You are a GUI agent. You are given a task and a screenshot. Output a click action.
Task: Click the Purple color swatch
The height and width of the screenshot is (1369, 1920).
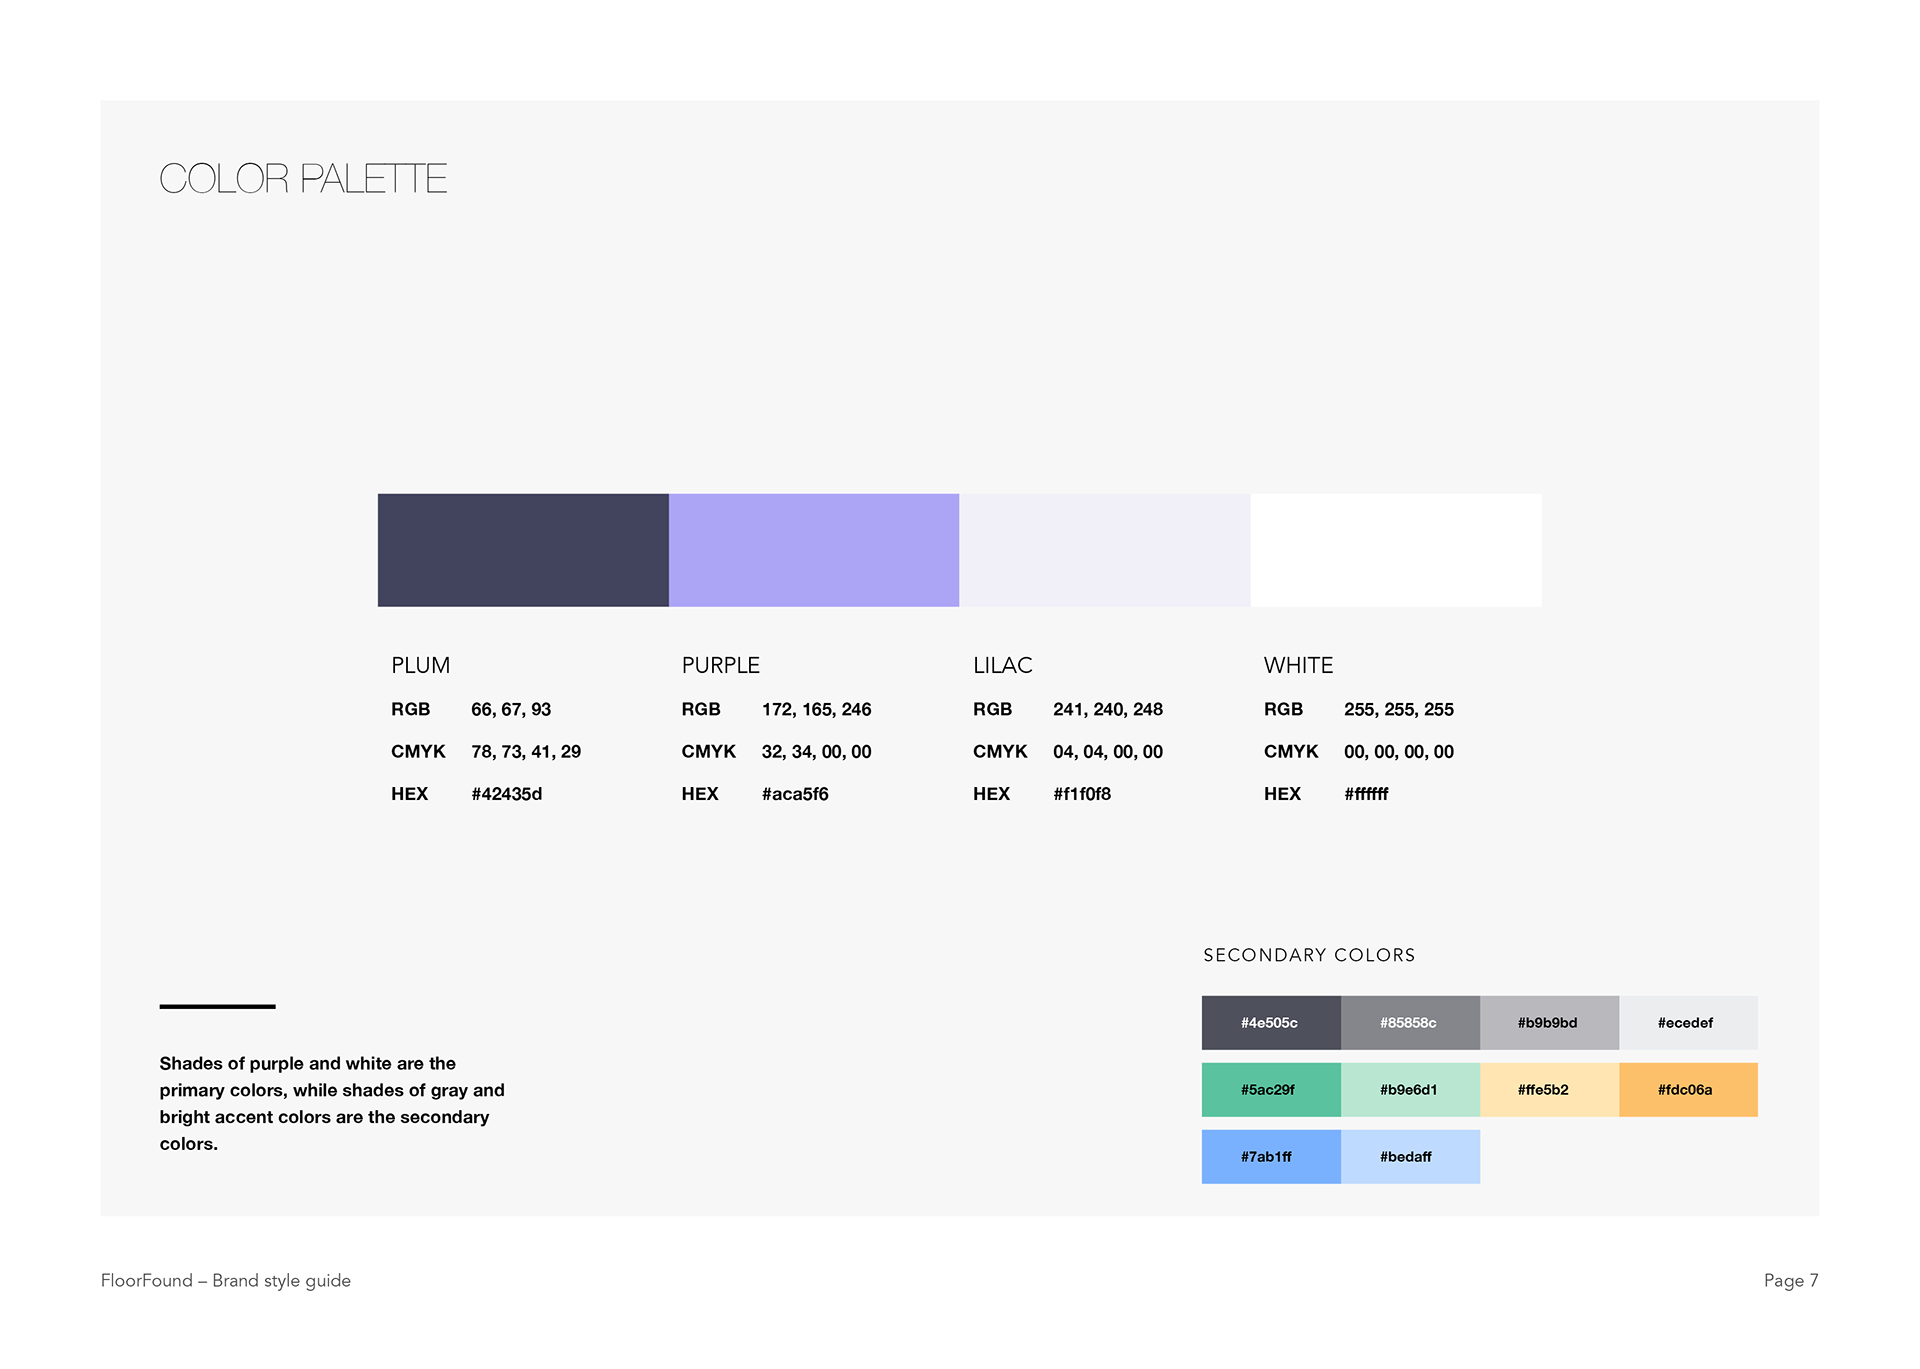[x=814, y=550]
